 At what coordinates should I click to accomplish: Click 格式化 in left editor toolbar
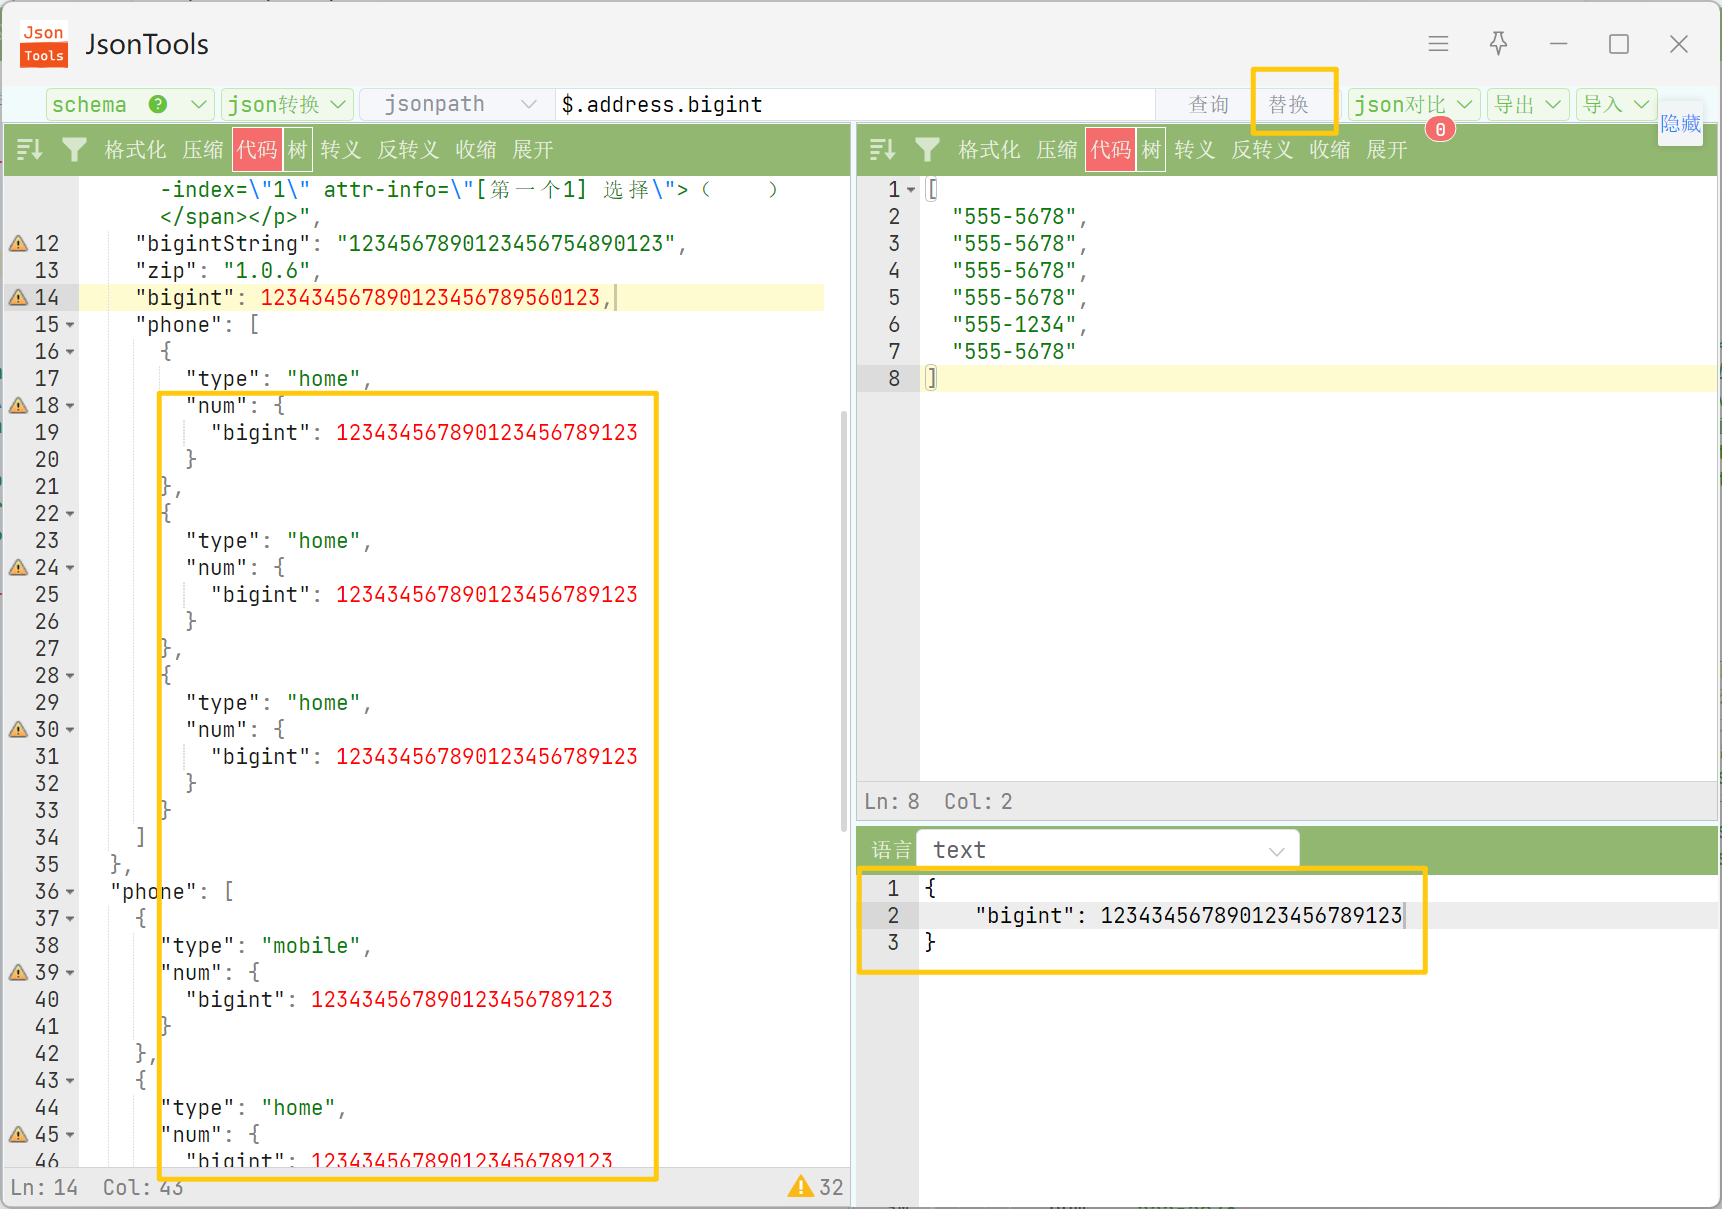[x=135, y=150]
